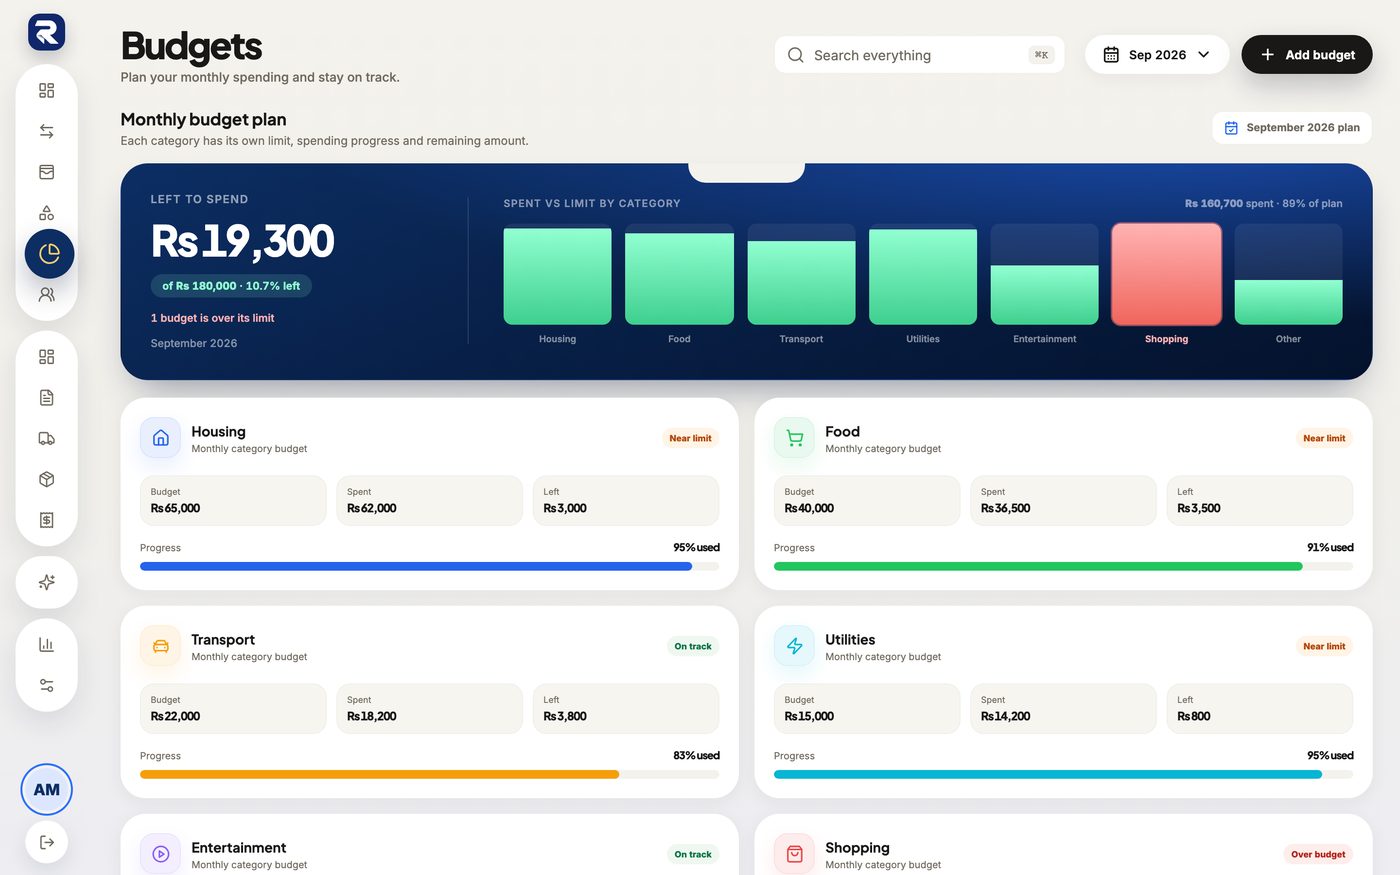The width and height of the screenshot is (1400, 875).
Task: Open the Sep 2026 month dropdown
Action: pyautogui.click(x=1157, y=55)
